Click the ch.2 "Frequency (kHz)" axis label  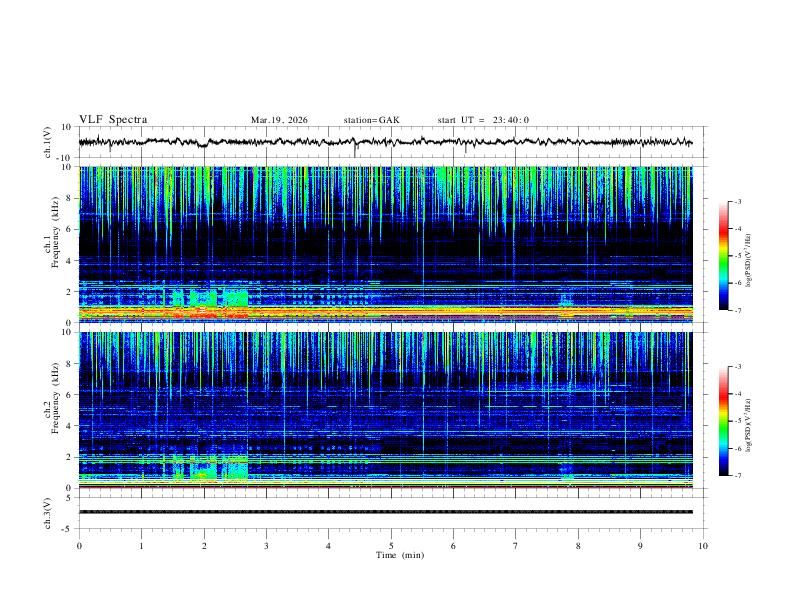click(x=56, y=398)
